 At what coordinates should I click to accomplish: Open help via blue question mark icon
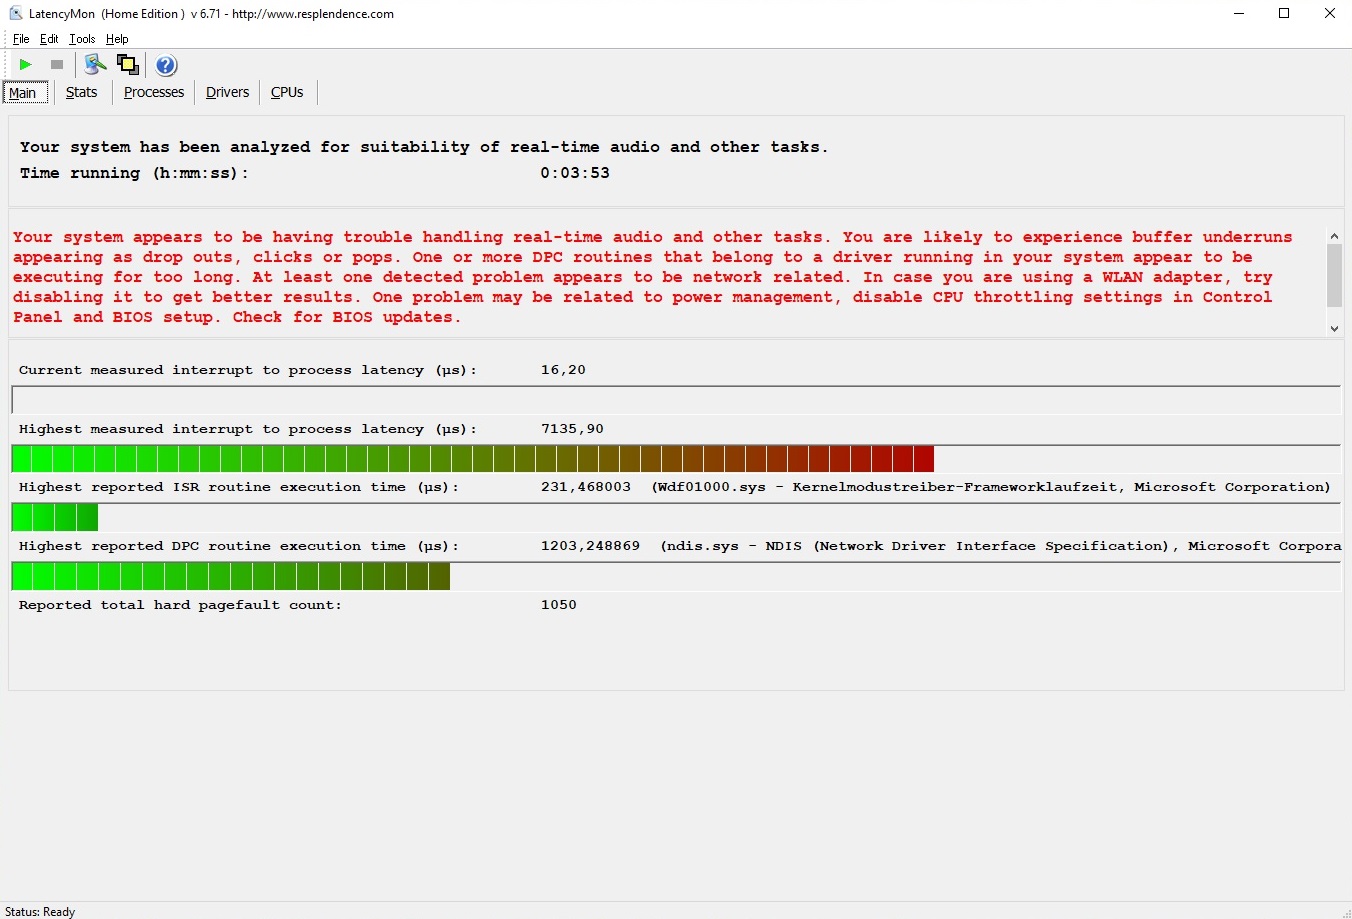point(166,65)
